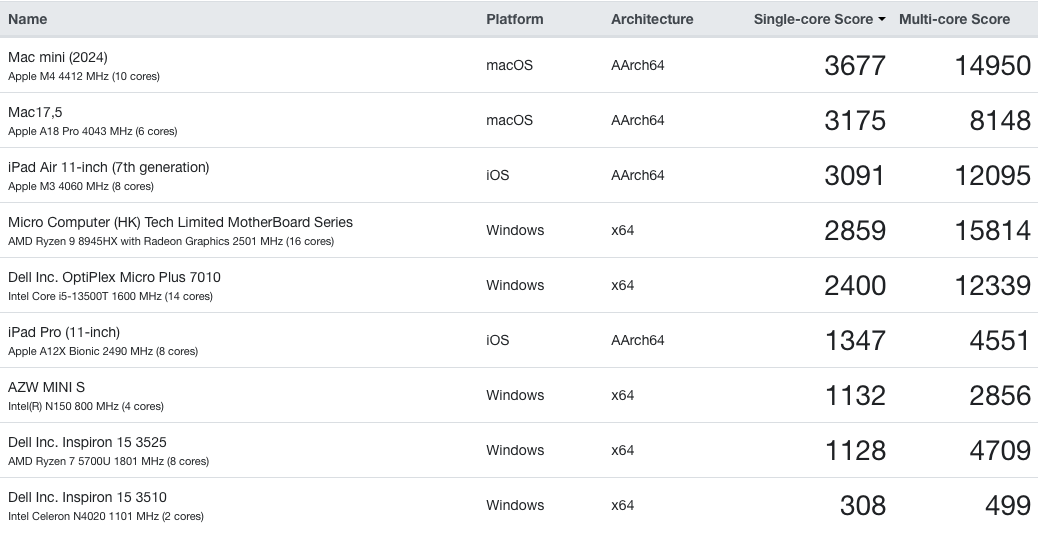Click single-core score 3091
This screenshot has width=1041, height=551.
[x=855, y=176]
